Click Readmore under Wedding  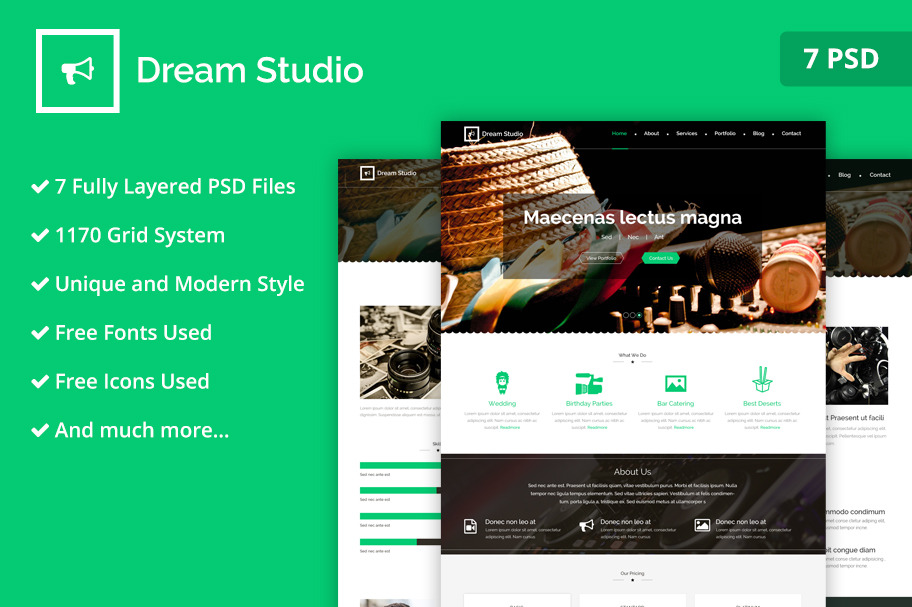coord(510,427)
